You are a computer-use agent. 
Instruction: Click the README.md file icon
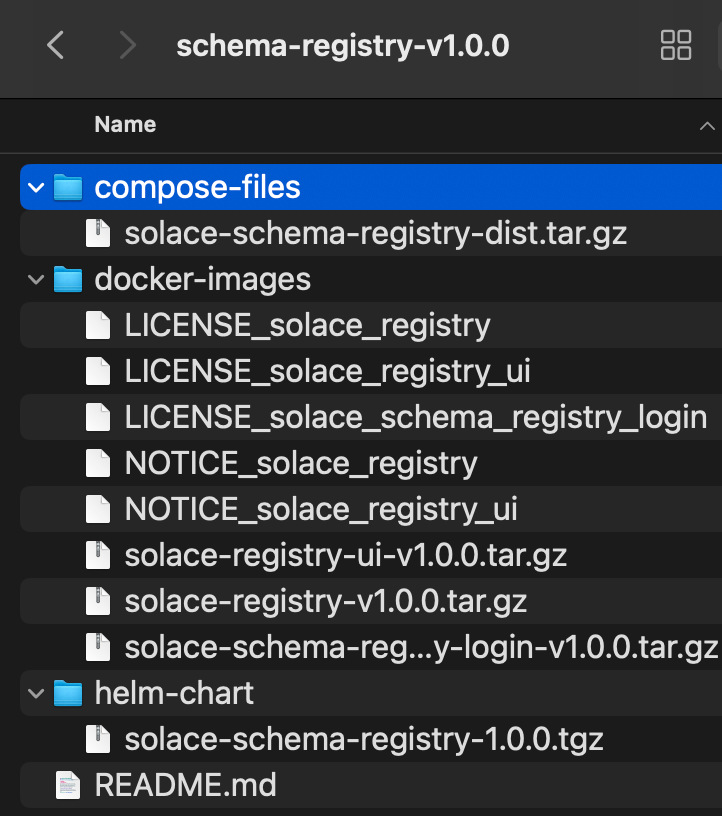(68, 785)
